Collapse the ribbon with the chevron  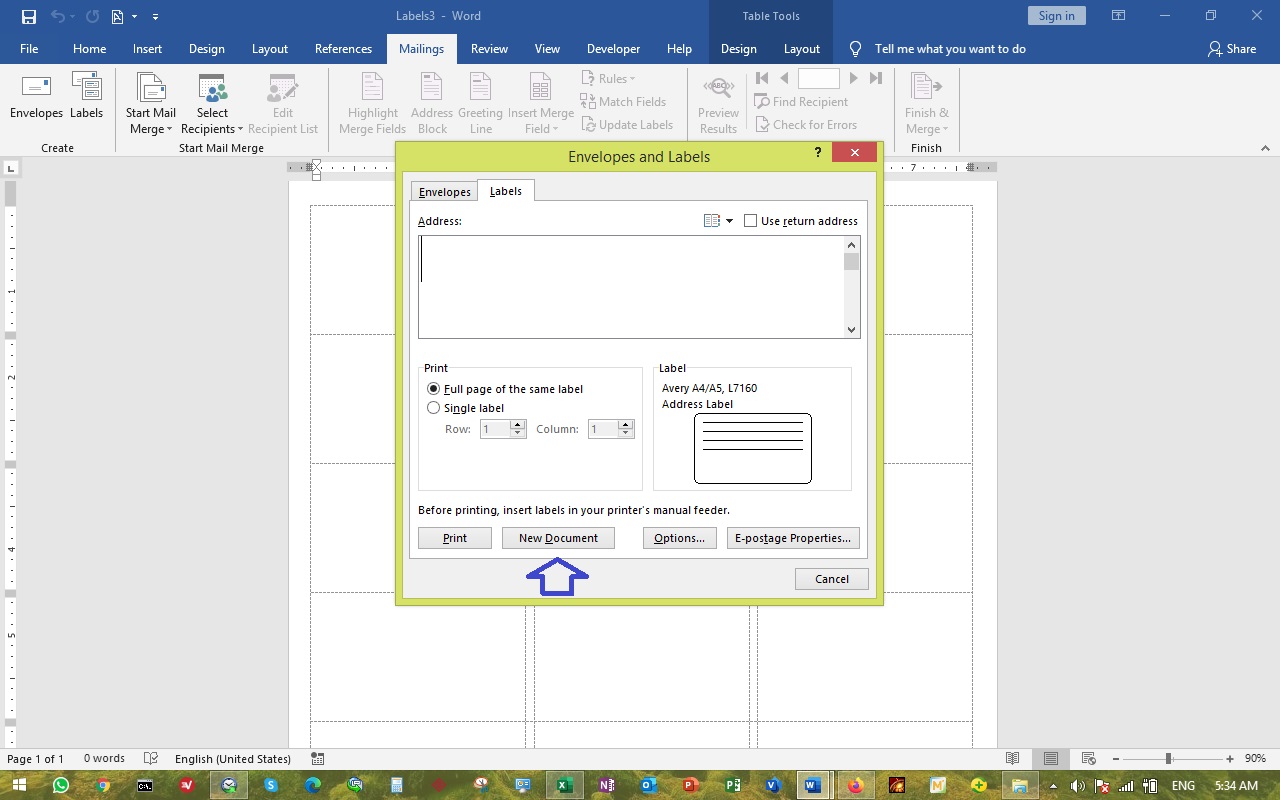tap(1265, 148)
